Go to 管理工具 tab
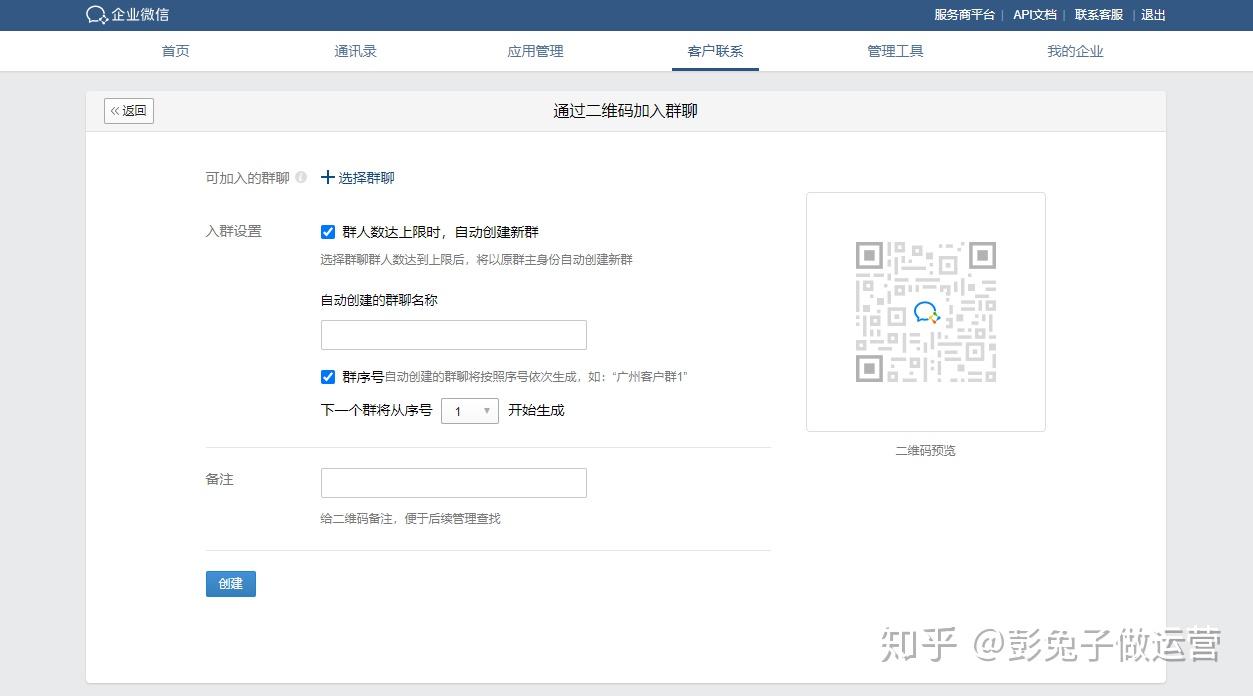This screenshot has width=1253, height=696. [896, 51]
